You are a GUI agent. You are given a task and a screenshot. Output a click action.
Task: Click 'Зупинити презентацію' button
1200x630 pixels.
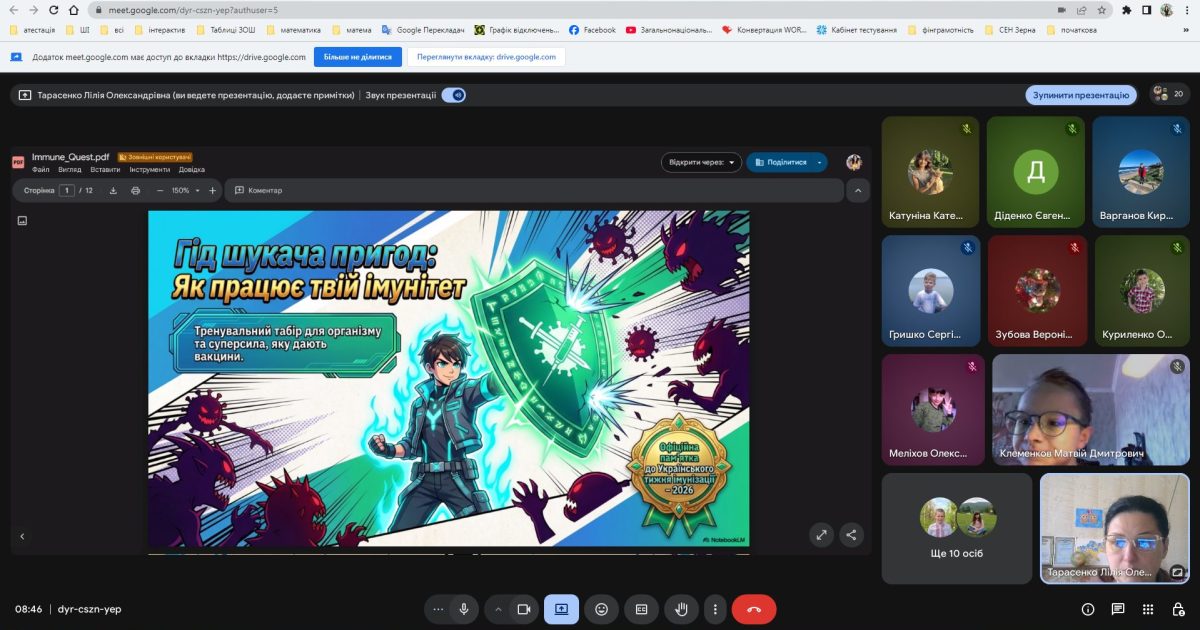pyautogui.click(x=1080, y=95)
